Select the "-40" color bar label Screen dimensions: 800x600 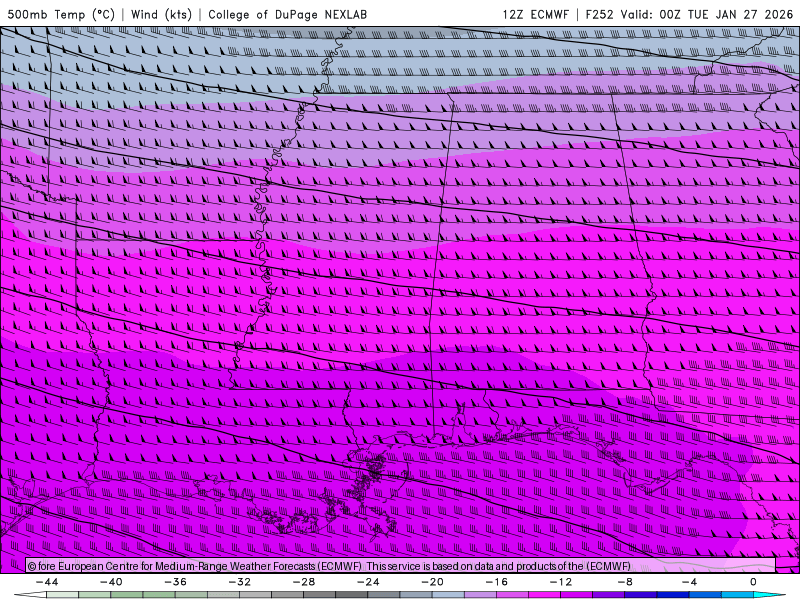(111, 582)
